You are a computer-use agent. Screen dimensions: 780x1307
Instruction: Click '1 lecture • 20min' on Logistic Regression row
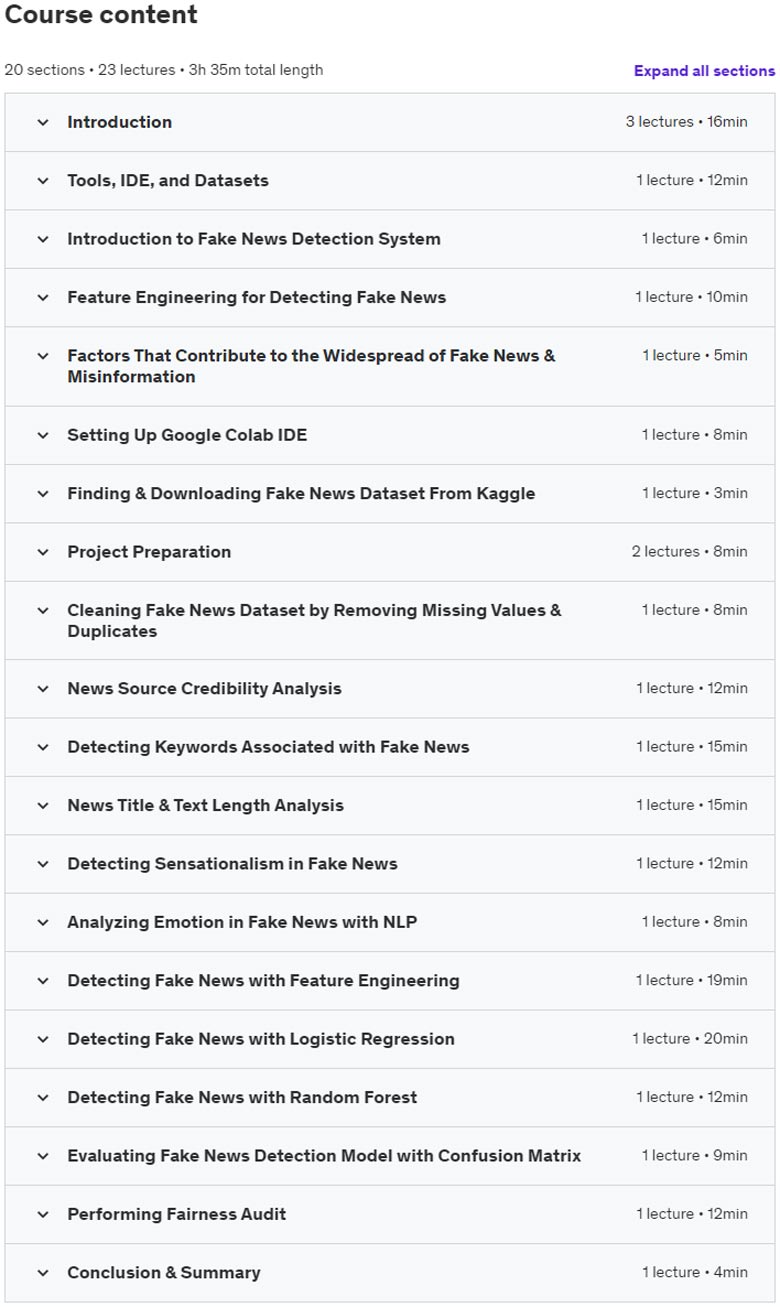[689, 1039]
